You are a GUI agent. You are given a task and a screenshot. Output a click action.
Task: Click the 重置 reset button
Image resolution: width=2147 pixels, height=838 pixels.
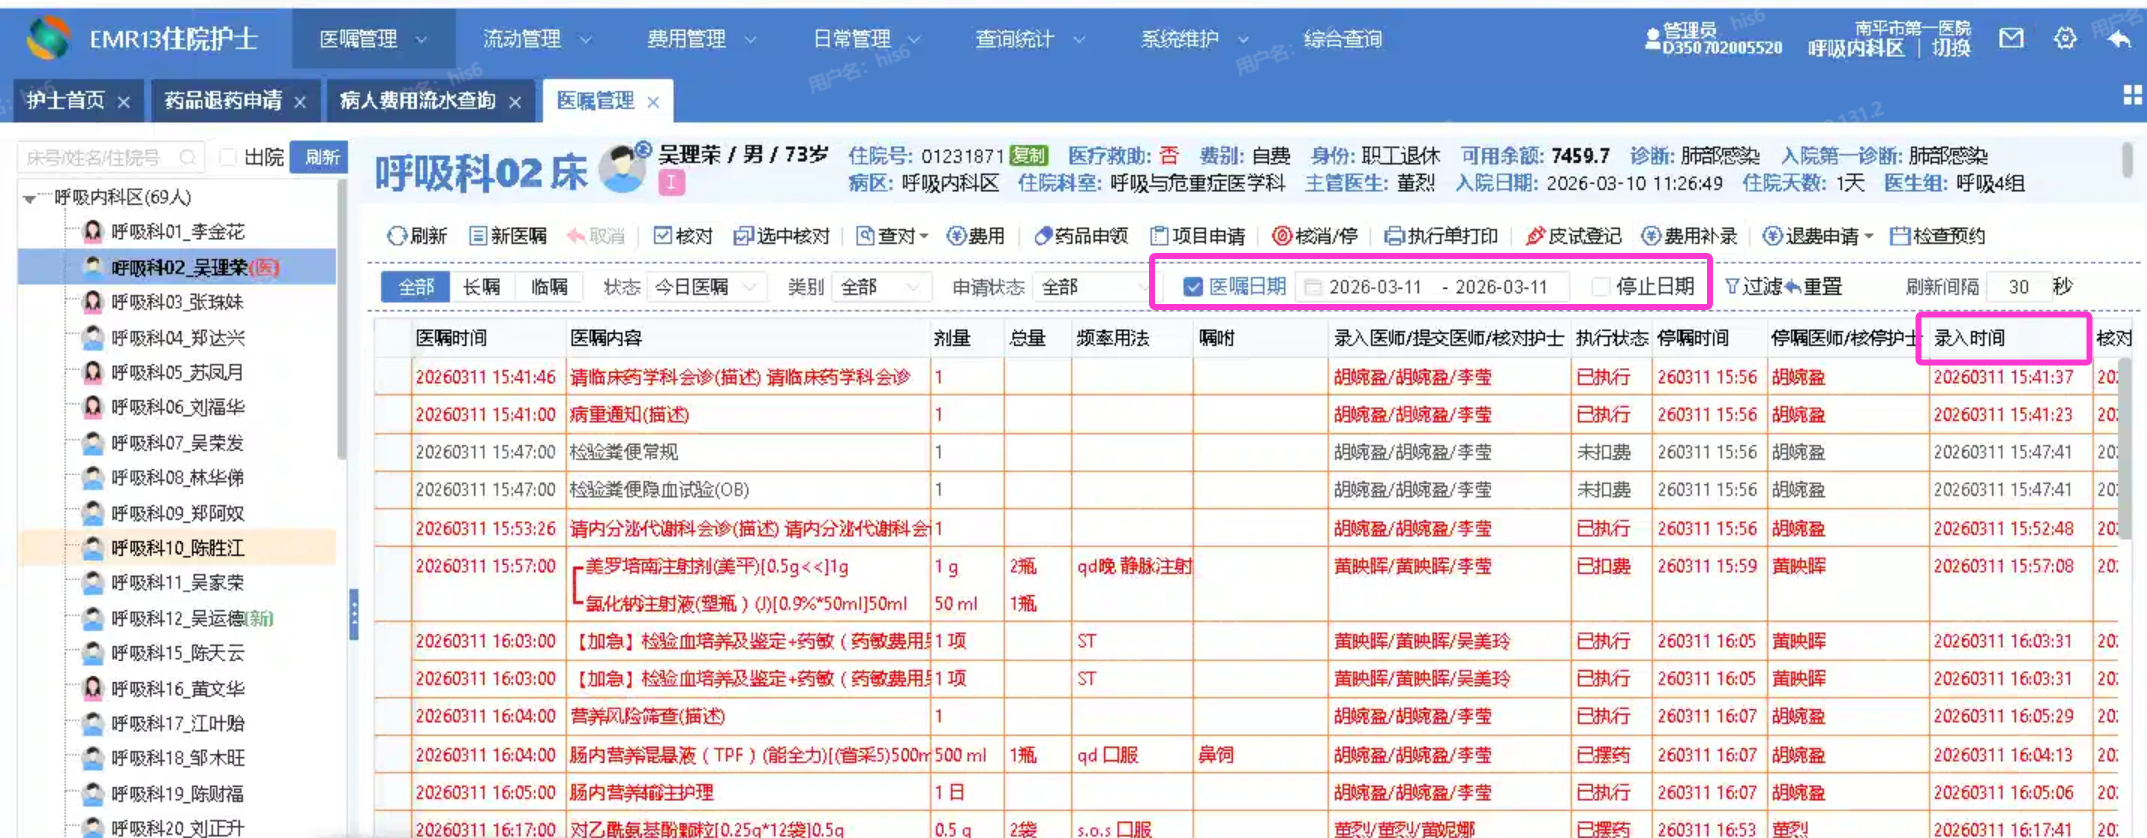click(x=1814, y=287)
